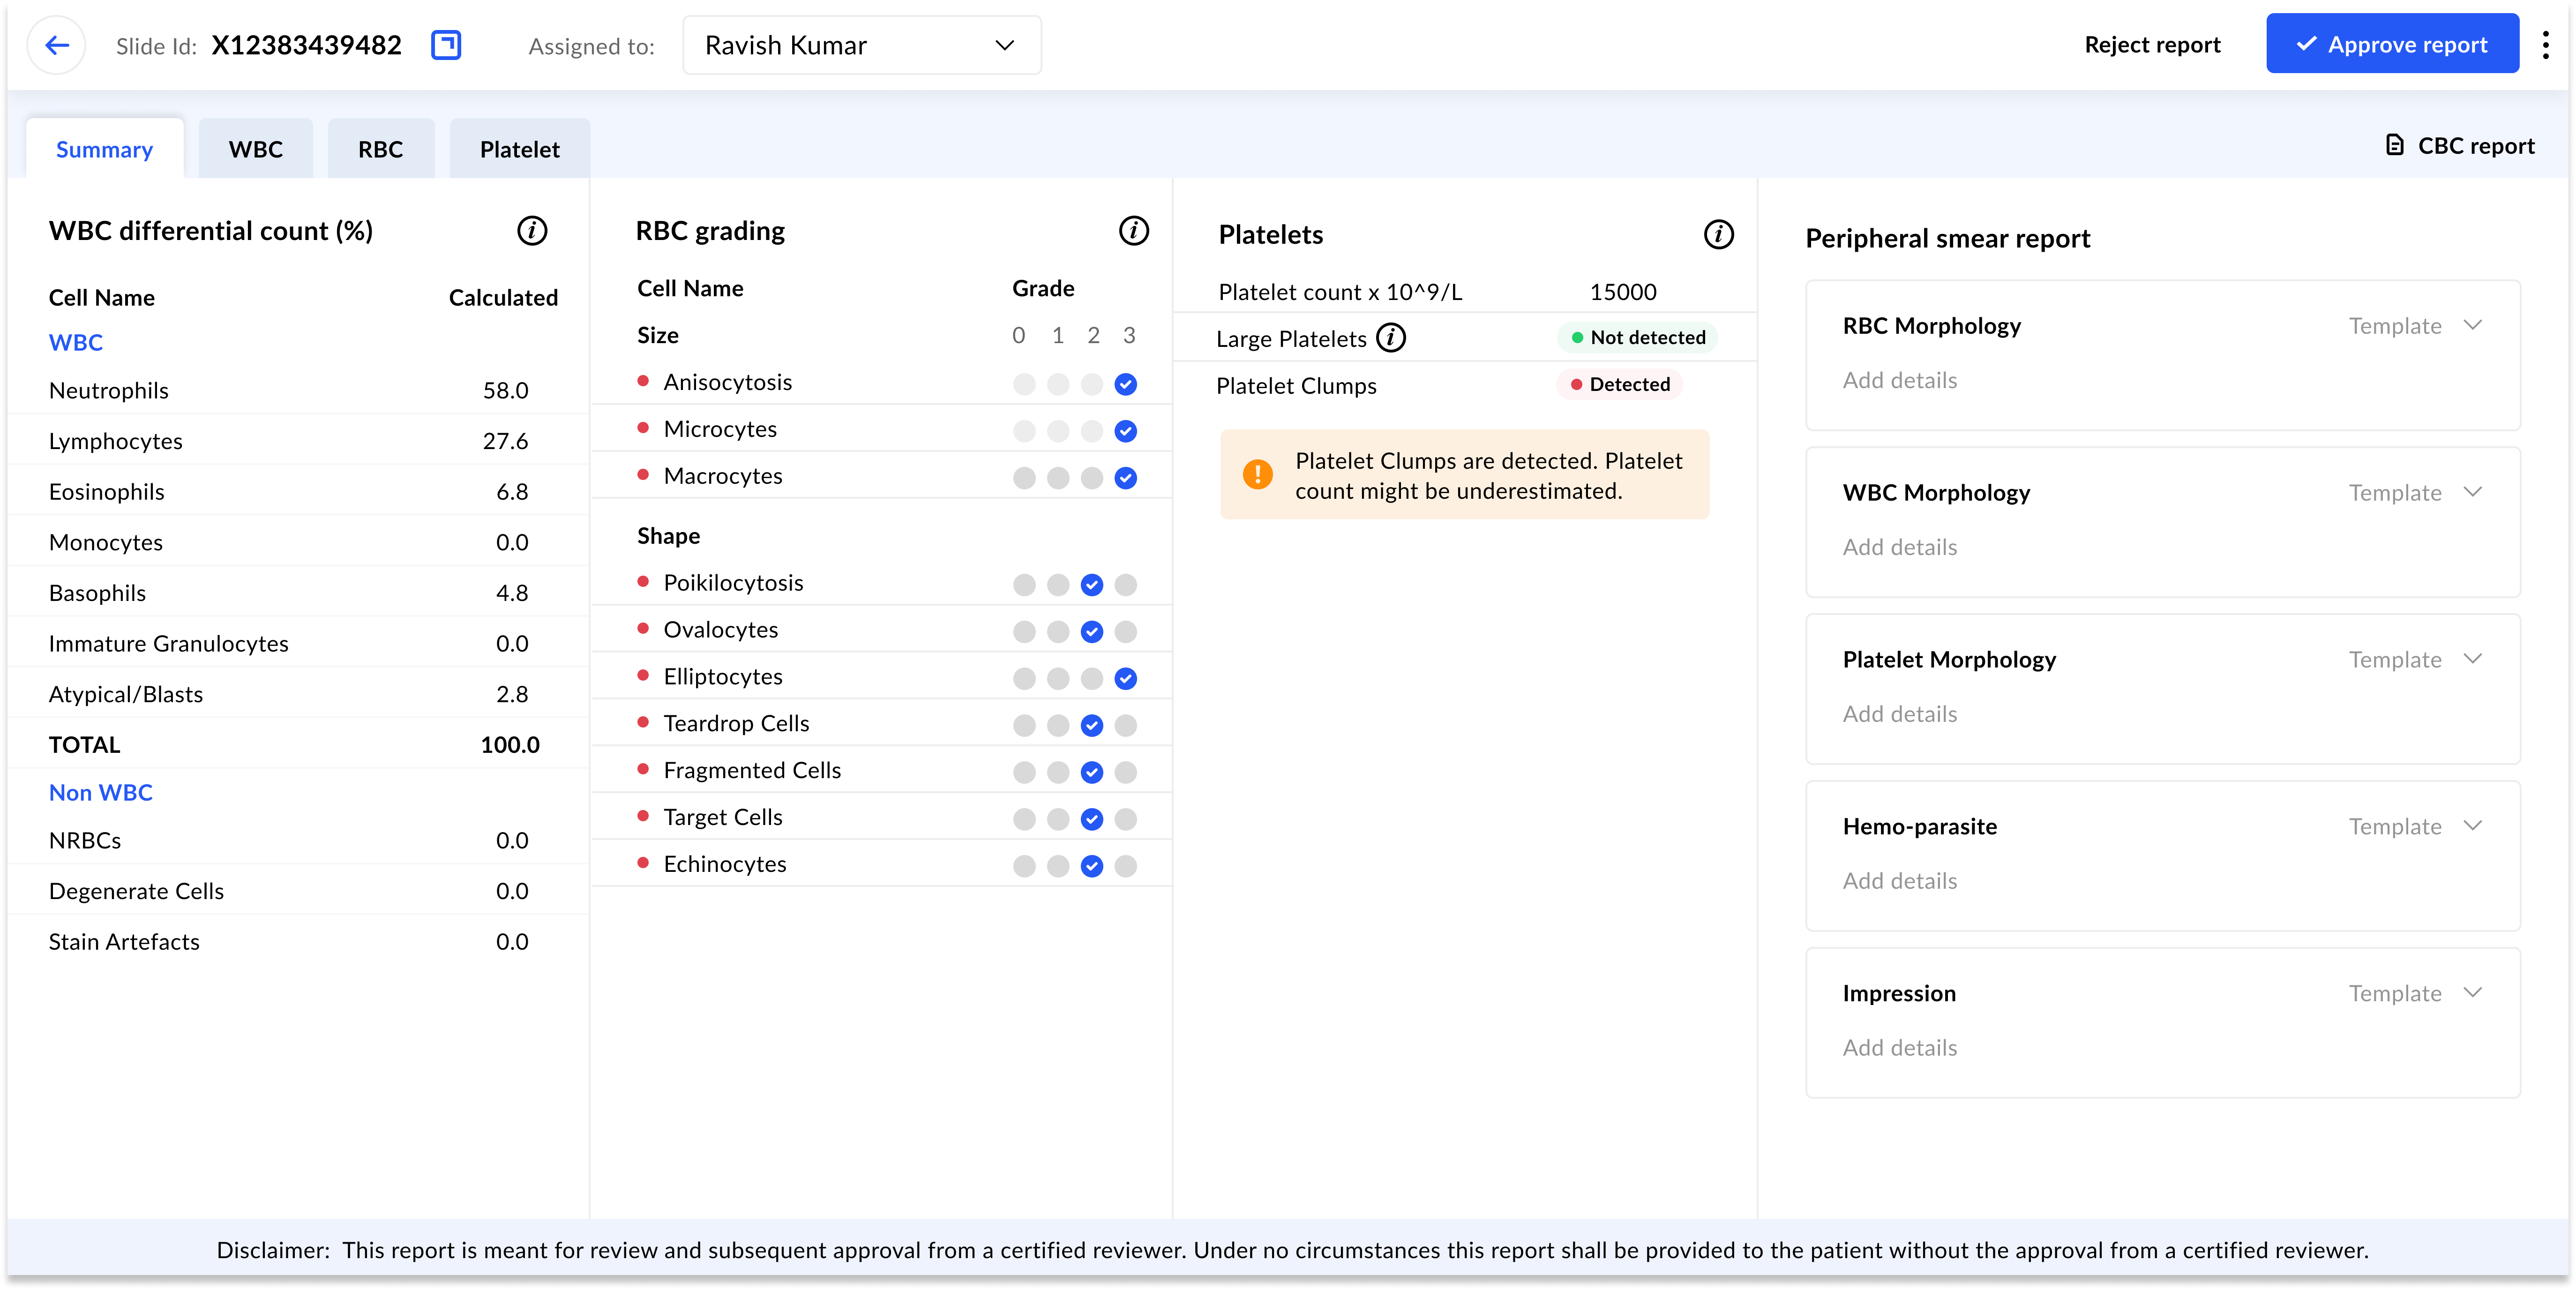Set Elliptocytes grade to 2
The height and width of the screenshot is (1290, 2576).
(1092, 679)
